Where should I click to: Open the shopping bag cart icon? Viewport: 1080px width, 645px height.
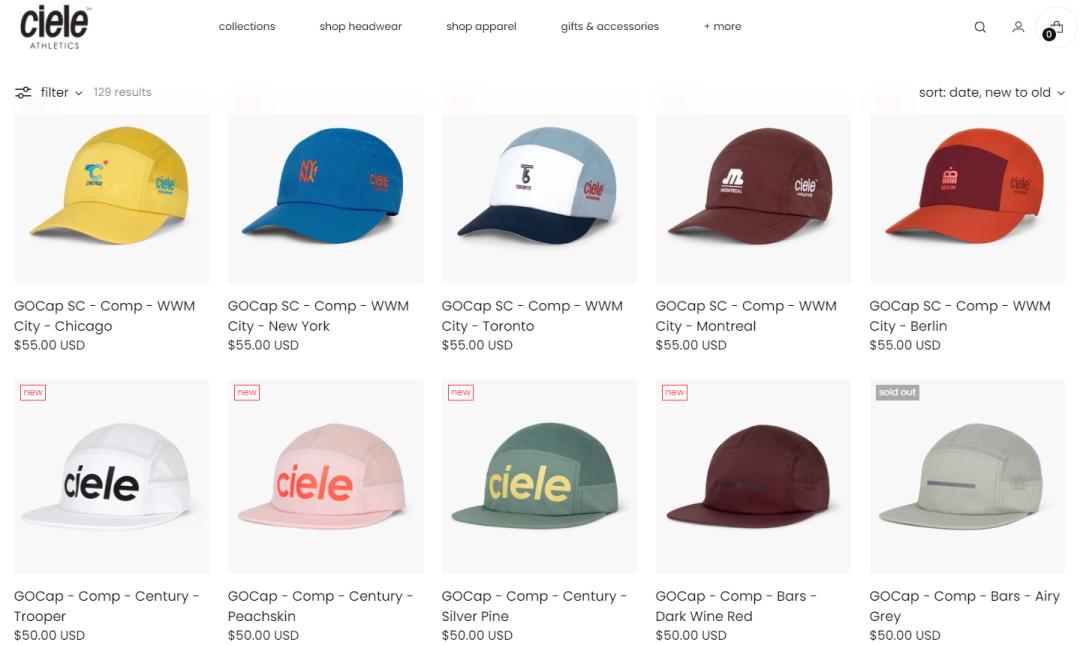1055,28
